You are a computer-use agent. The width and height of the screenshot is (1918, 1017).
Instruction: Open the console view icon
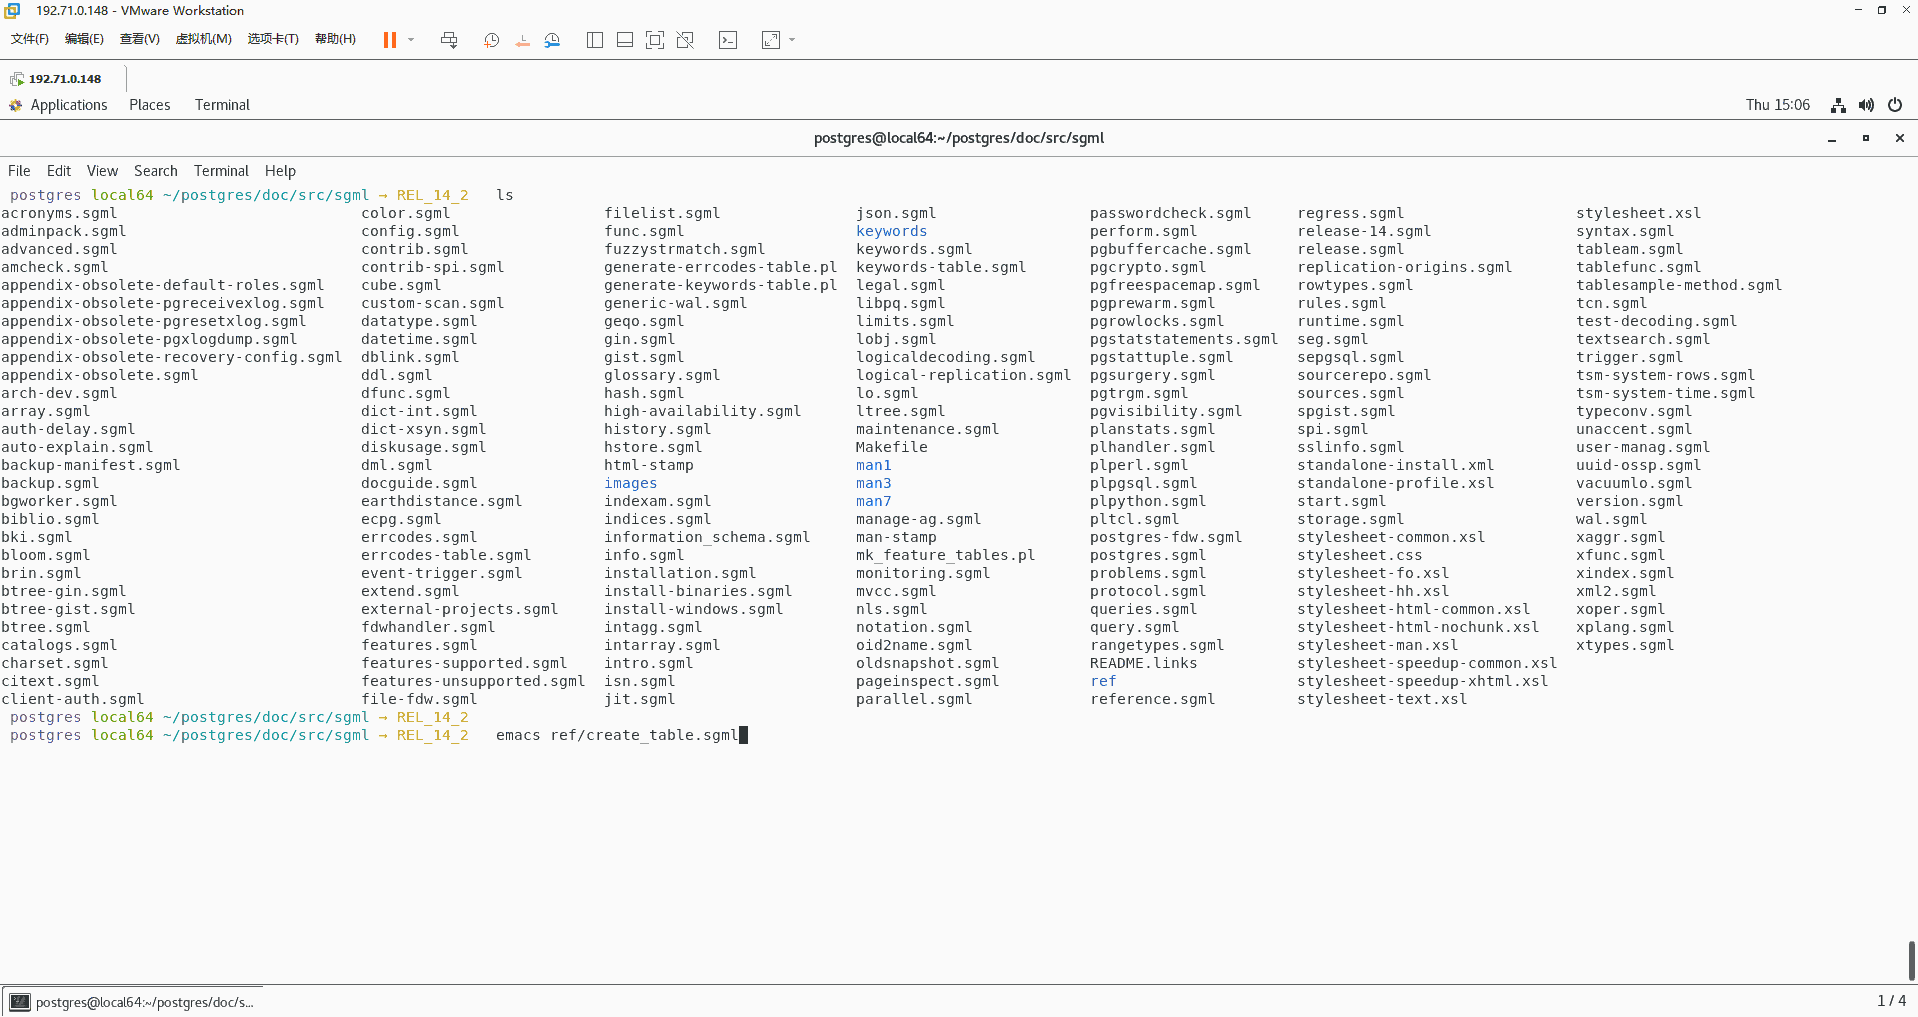(x=728, y=40)
